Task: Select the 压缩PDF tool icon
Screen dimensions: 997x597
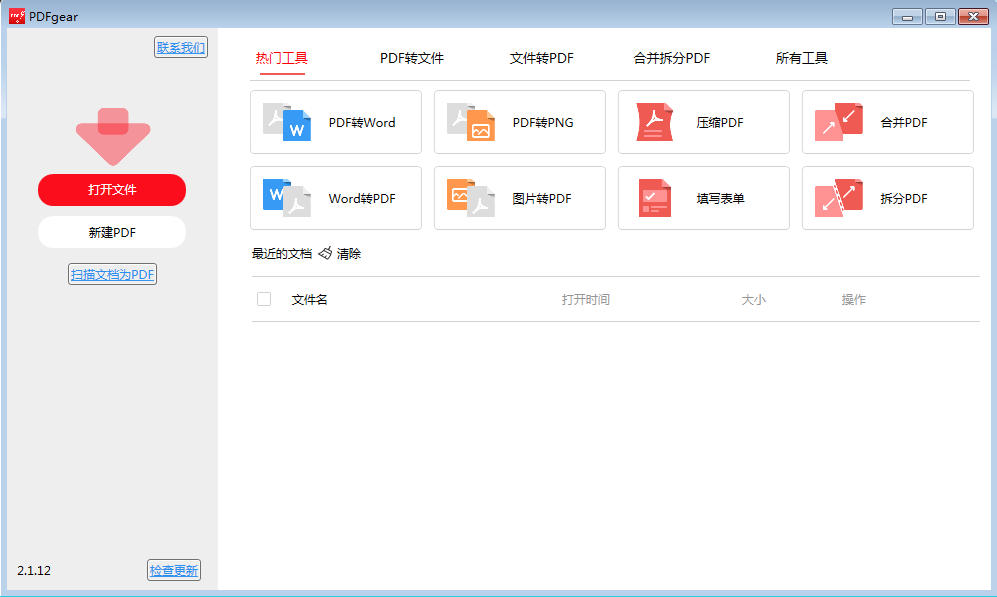Action: click(655, 122)
